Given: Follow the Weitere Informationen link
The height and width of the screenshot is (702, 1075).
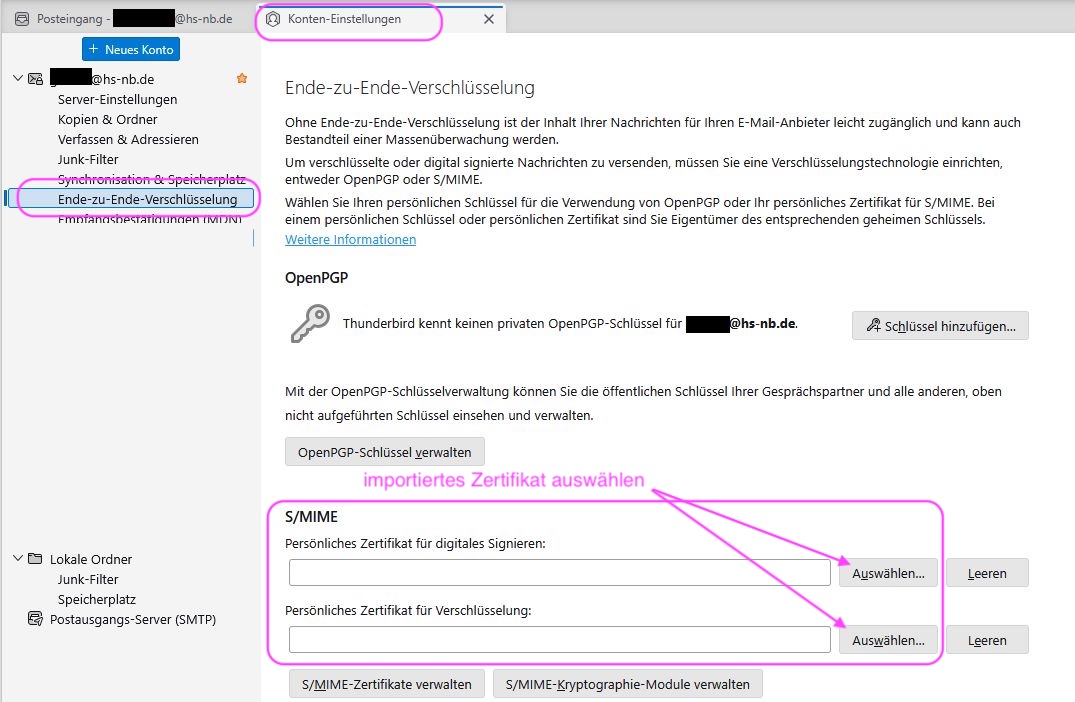Looking at the screenshot, I should 350,239.
